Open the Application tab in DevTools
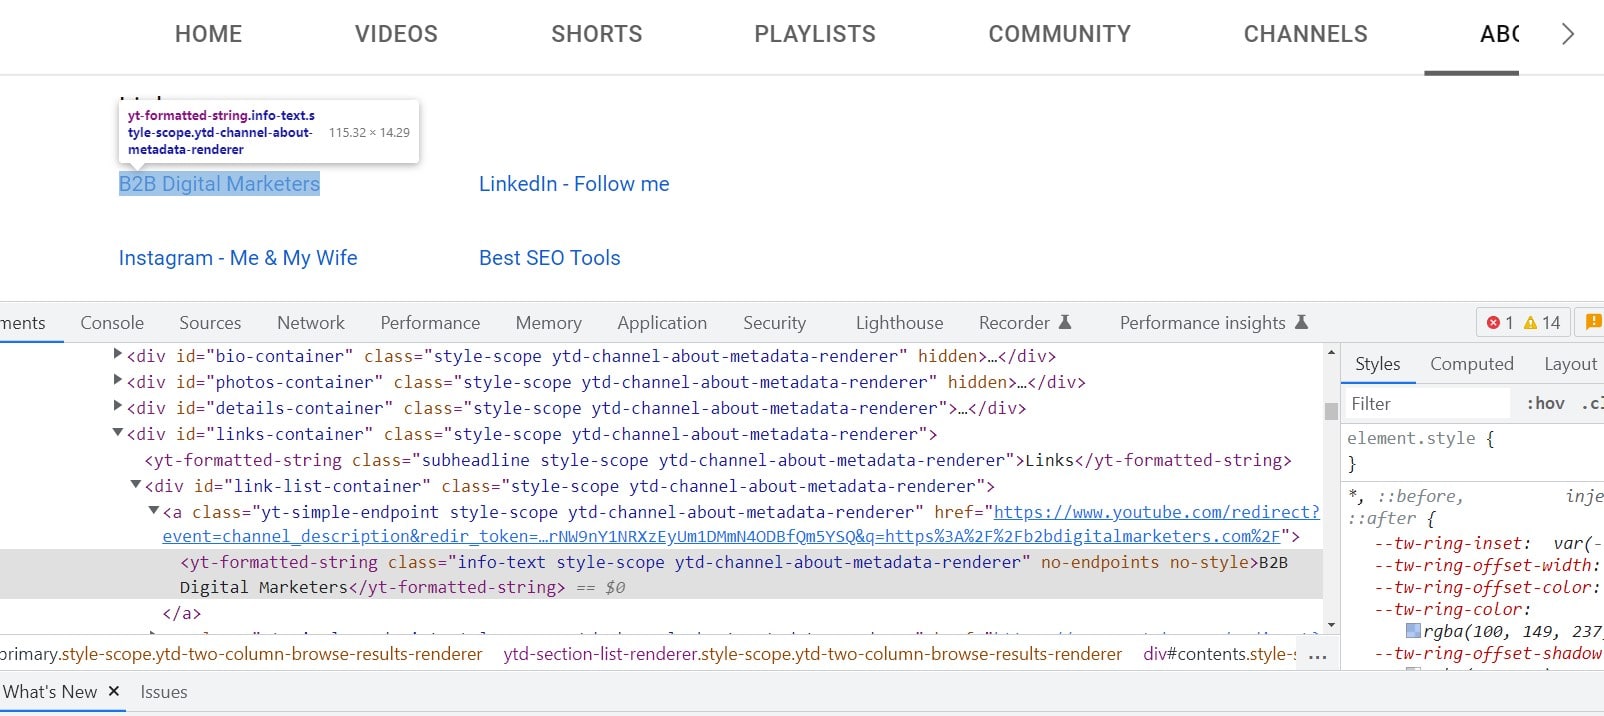The height and width of the screenshot is (716, 1604). [662, 323]
